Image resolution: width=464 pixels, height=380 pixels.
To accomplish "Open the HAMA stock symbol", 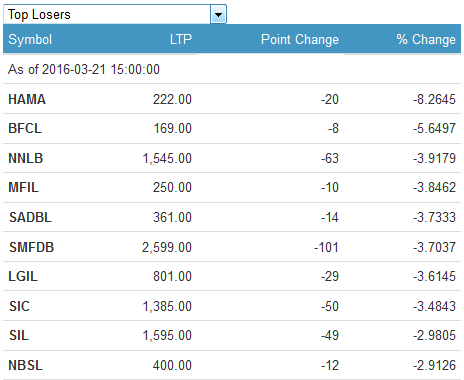I will [x=27, y=99].
